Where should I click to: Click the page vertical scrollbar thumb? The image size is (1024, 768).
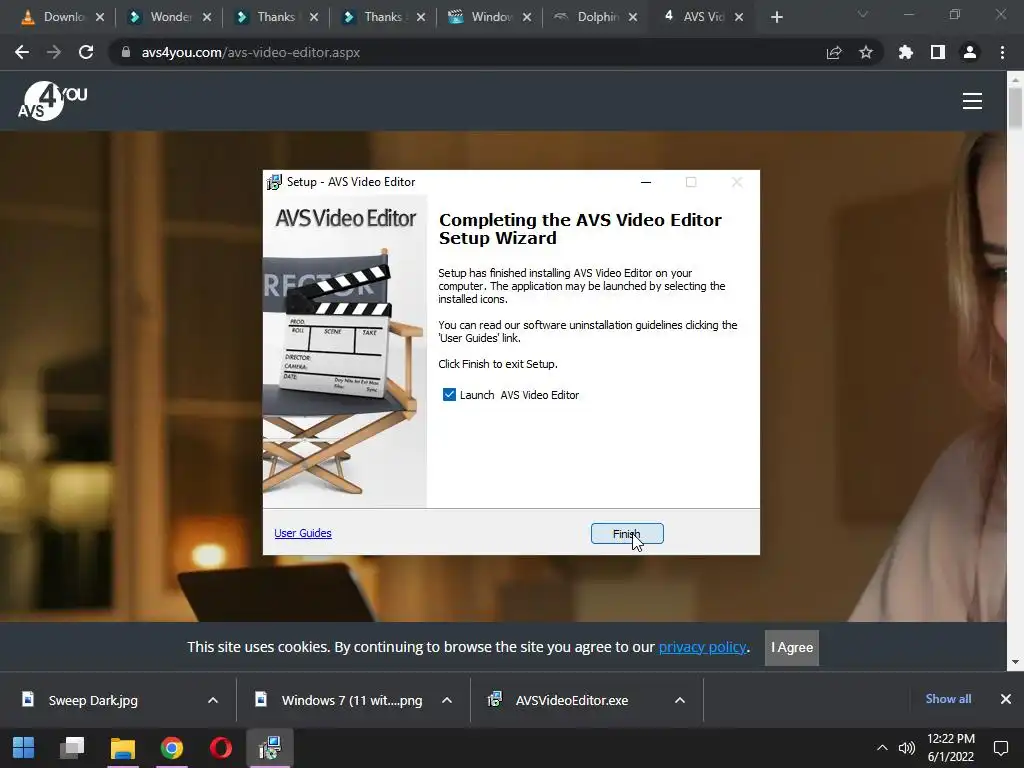point(1015,108)
